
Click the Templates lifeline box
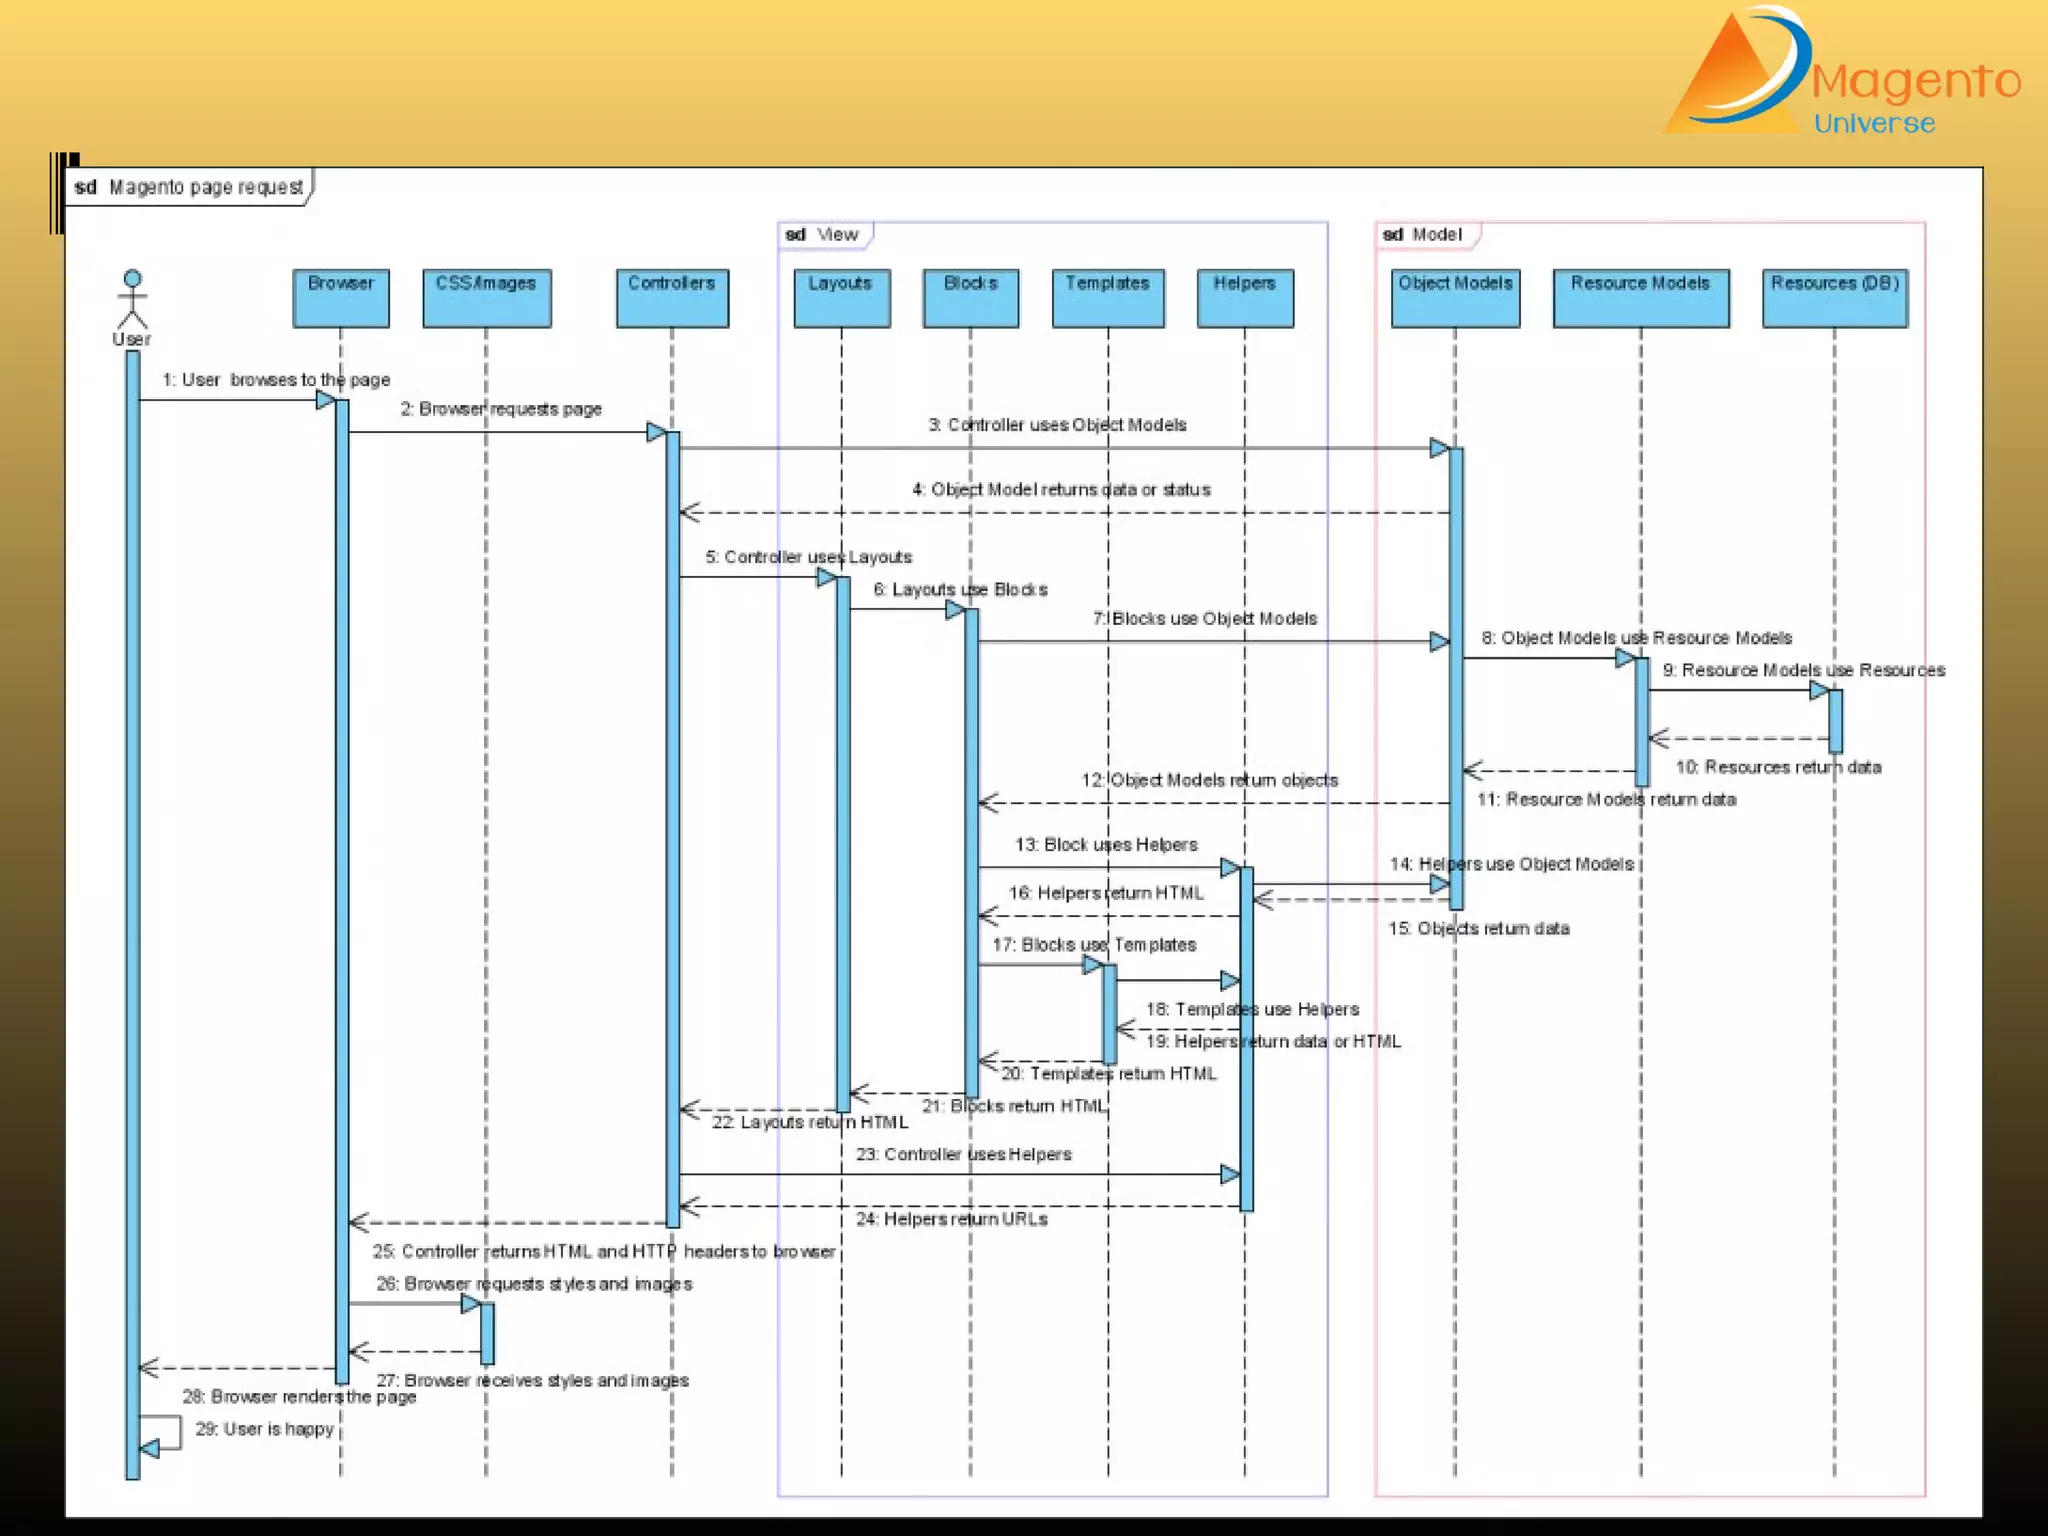tap(1107, 297)
